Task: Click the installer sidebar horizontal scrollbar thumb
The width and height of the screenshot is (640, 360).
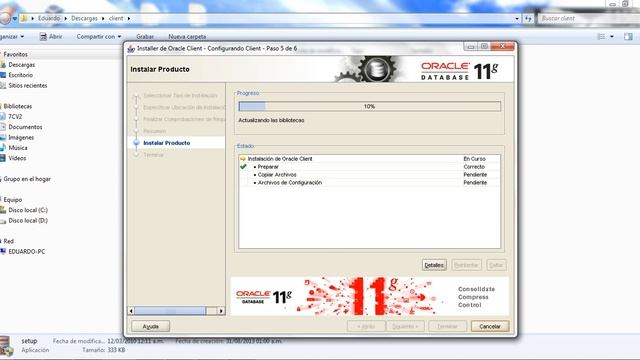Action: (x=170, y=311)
